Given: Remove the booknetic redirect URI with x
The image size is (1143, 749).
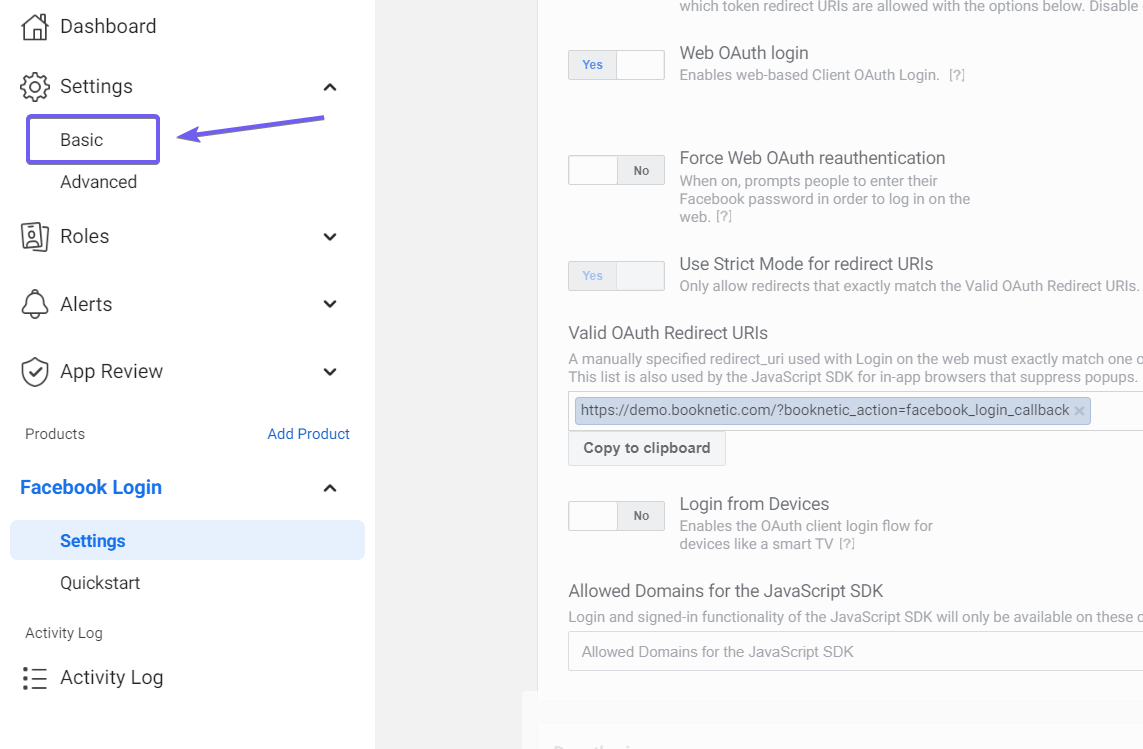Looking at the screenshot, I should 1080,411.
